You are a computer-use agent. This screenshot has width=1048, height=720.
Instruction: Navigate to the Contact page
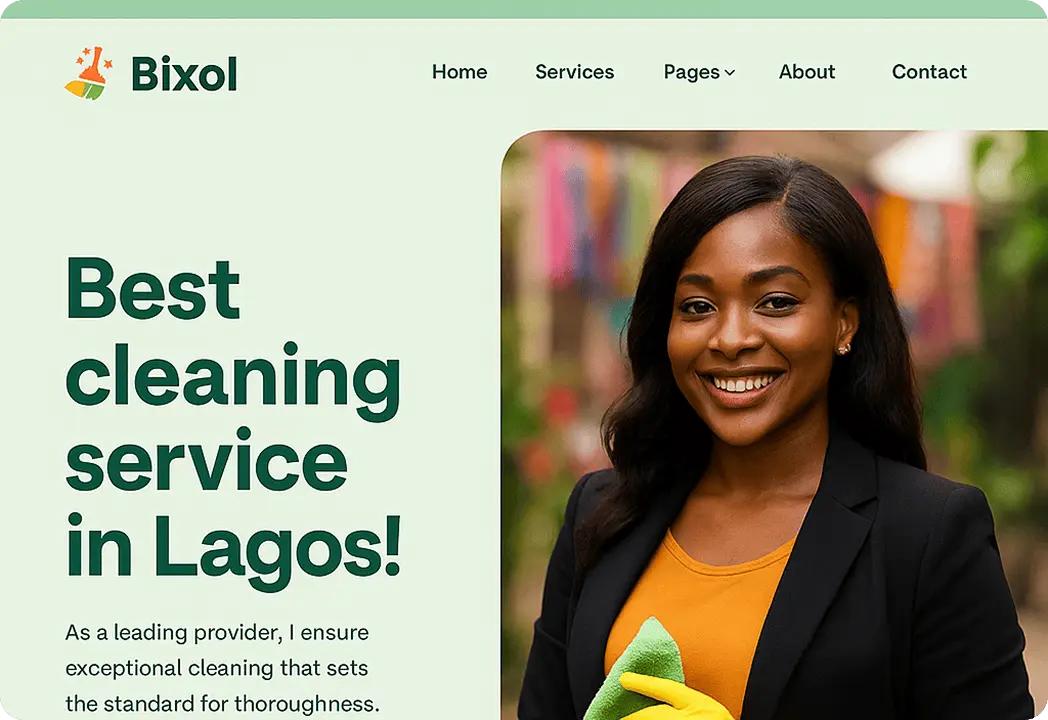click(x=929, y=72)
